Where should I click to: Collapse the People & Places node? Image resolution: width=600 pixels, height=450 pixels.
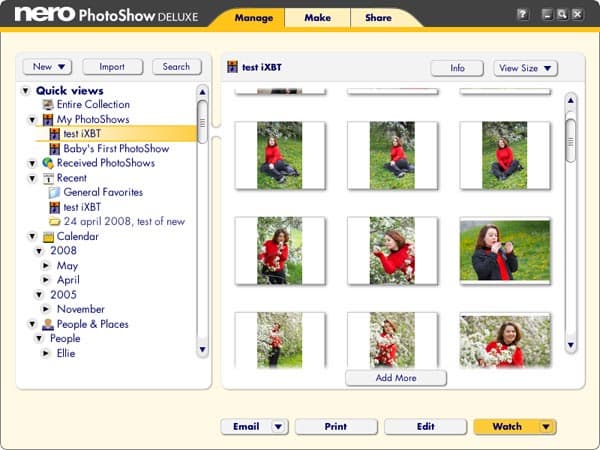click(x=33, y=324)
